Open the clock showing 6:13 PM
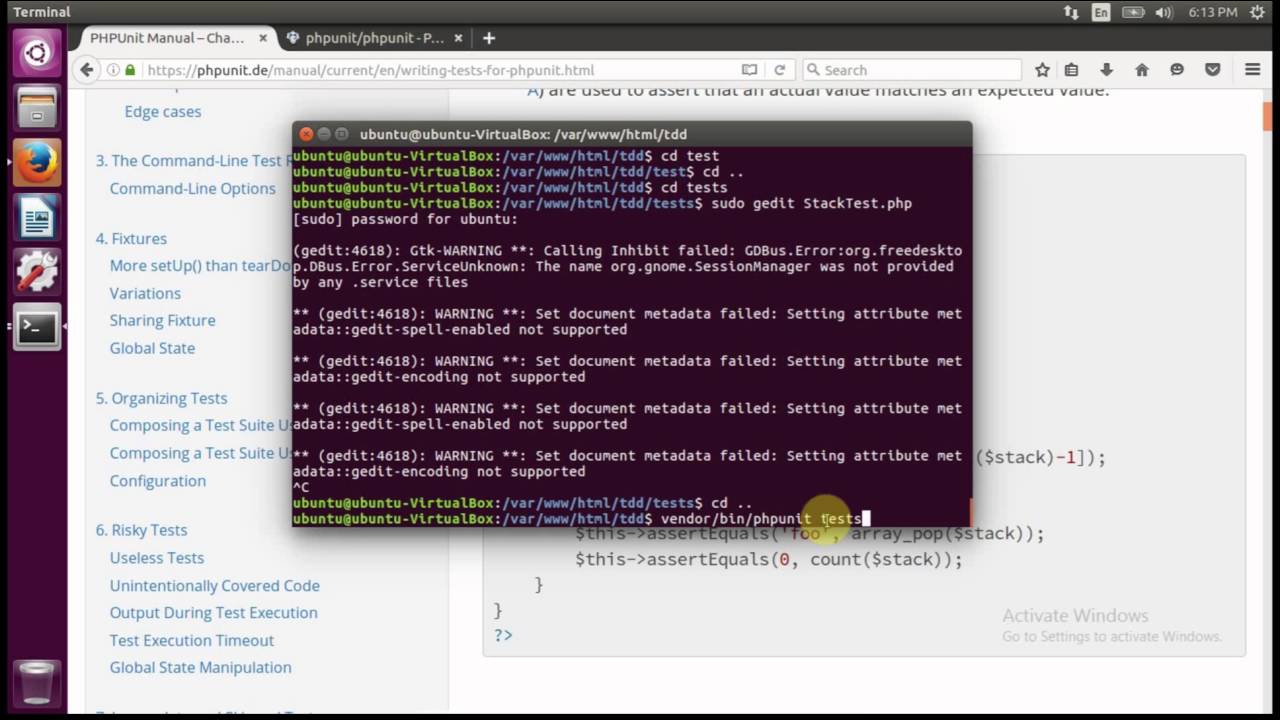The height and width of the screenshot is (720, 1280). 1213,12
